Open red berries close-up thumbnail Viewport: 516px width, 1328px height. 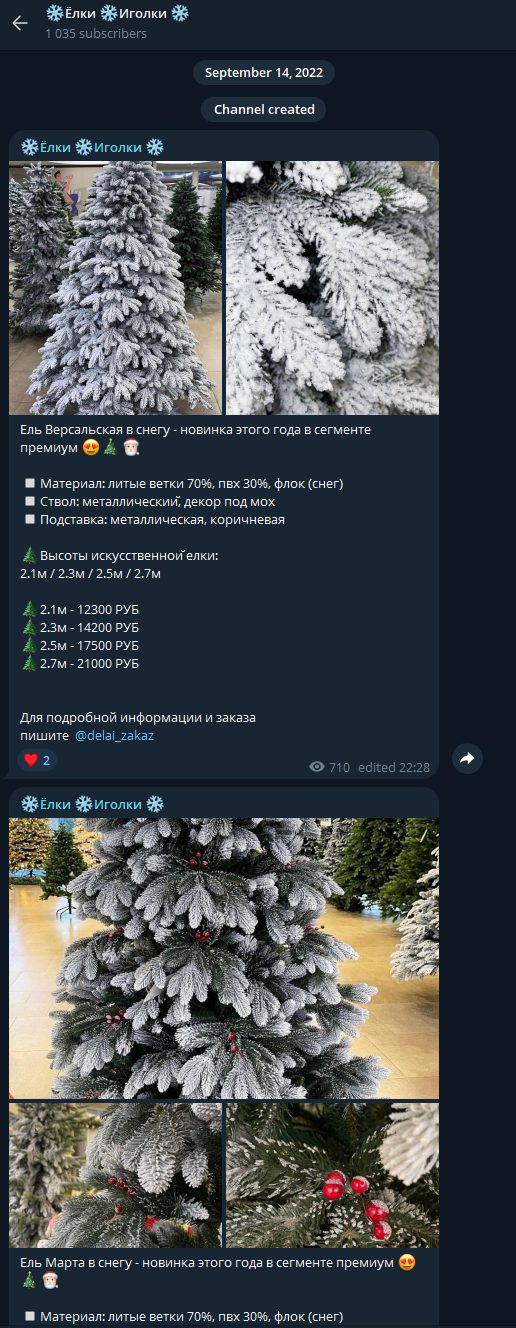[332, 1175]
